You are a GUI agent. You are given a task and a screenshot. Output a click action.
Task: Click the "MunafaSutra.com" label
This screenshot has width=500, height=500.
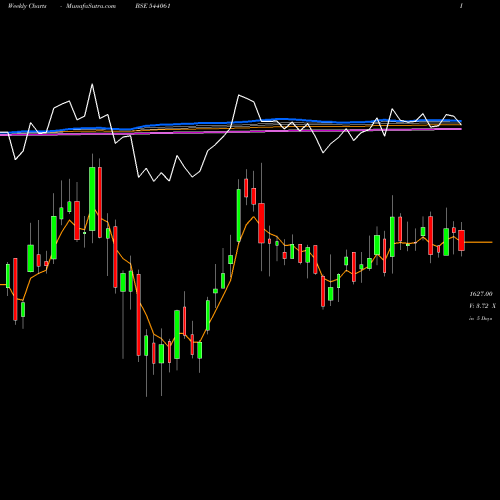(x=91, y=6)
